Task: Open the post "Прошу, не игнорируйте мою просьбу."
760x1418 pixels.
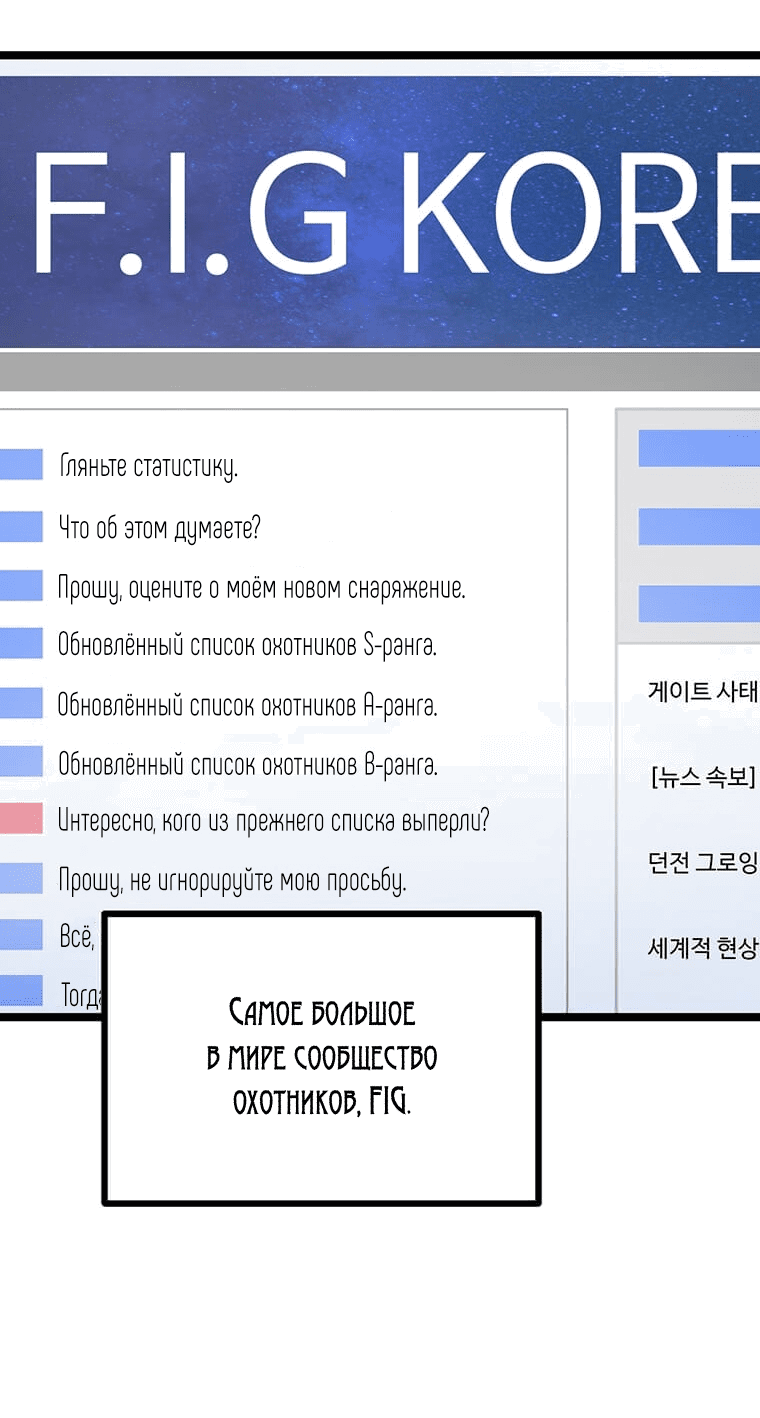Action: pos(232,881)
